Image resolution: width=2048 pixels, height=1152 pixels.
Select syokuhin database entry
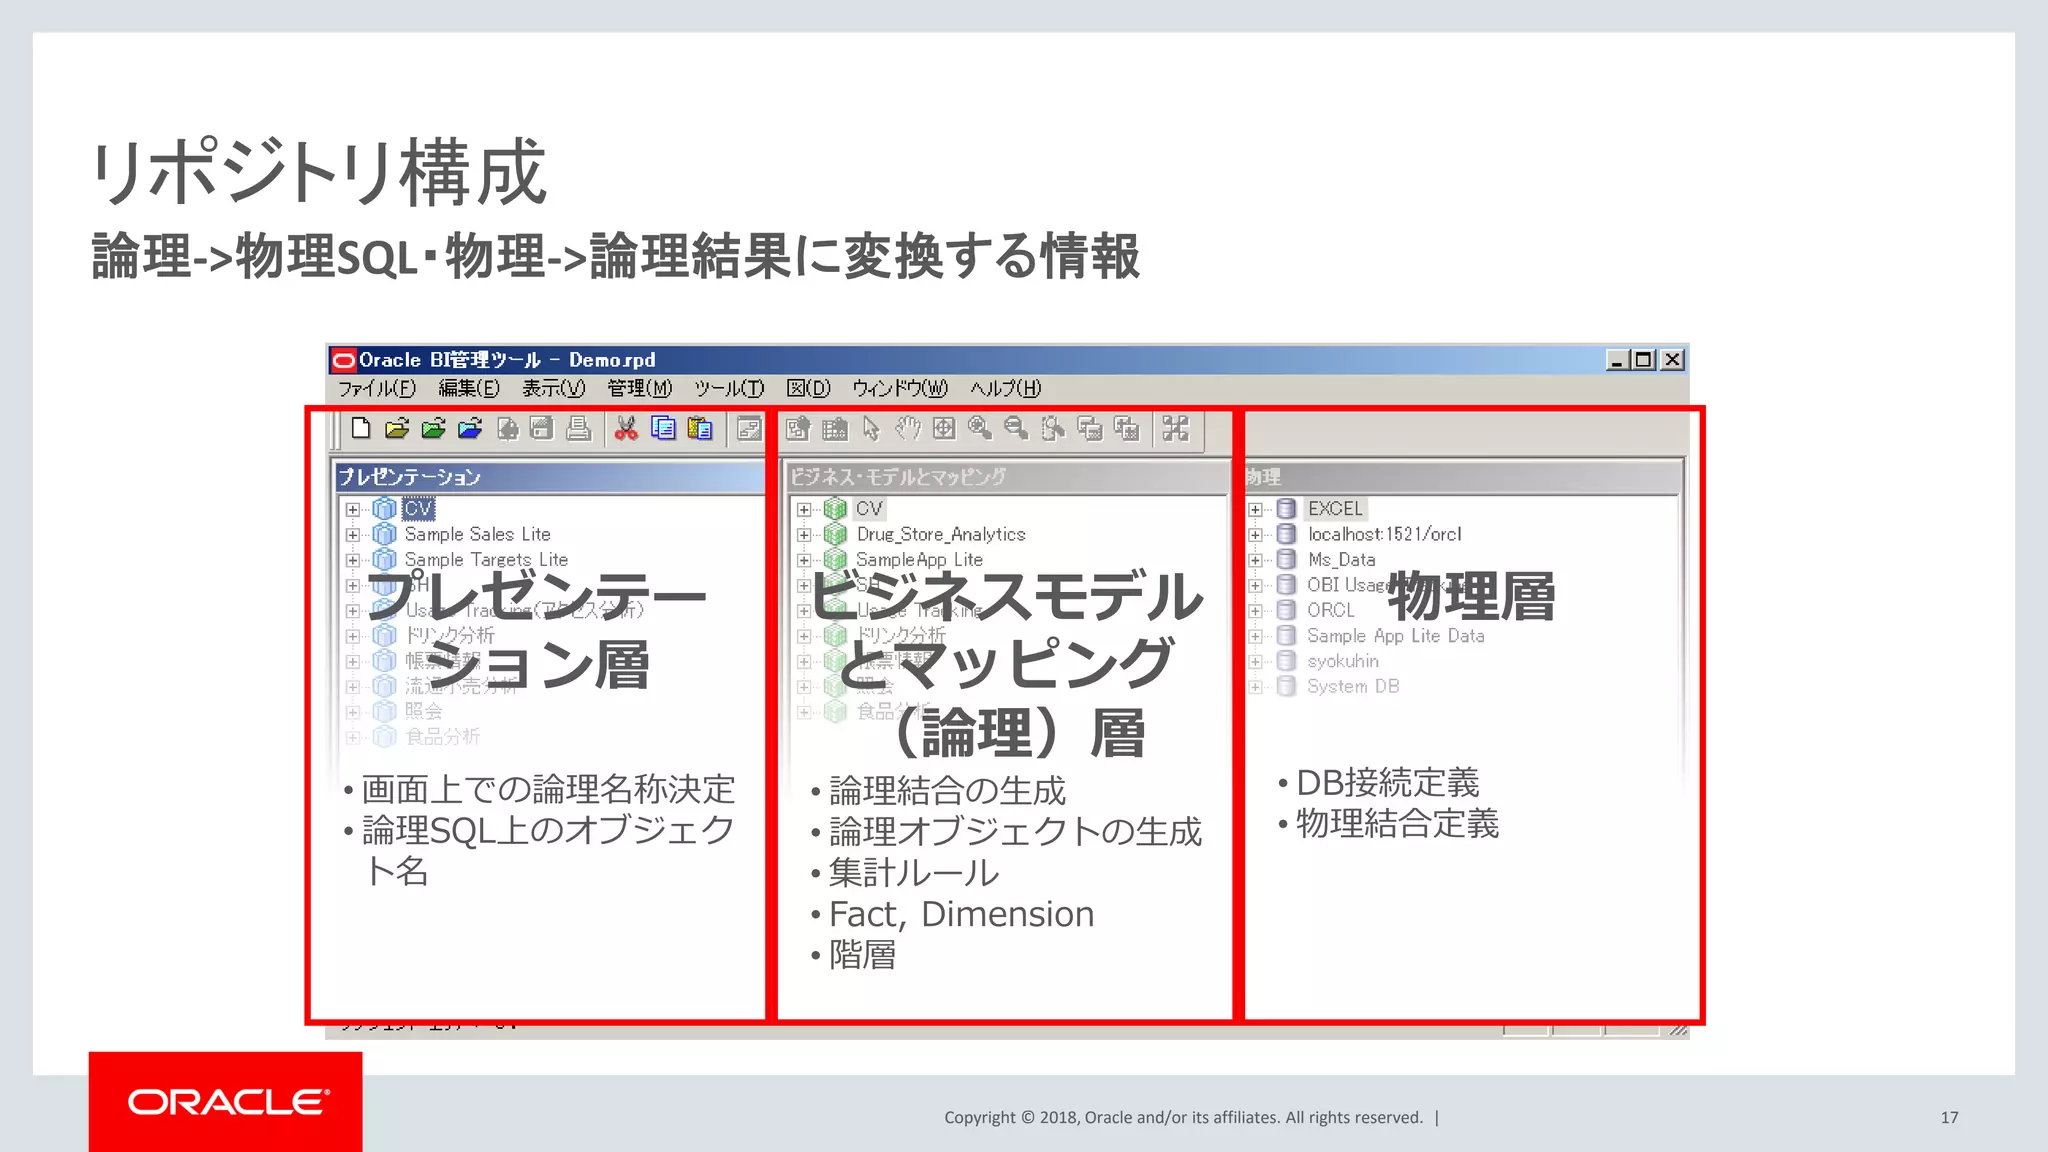1342,661
